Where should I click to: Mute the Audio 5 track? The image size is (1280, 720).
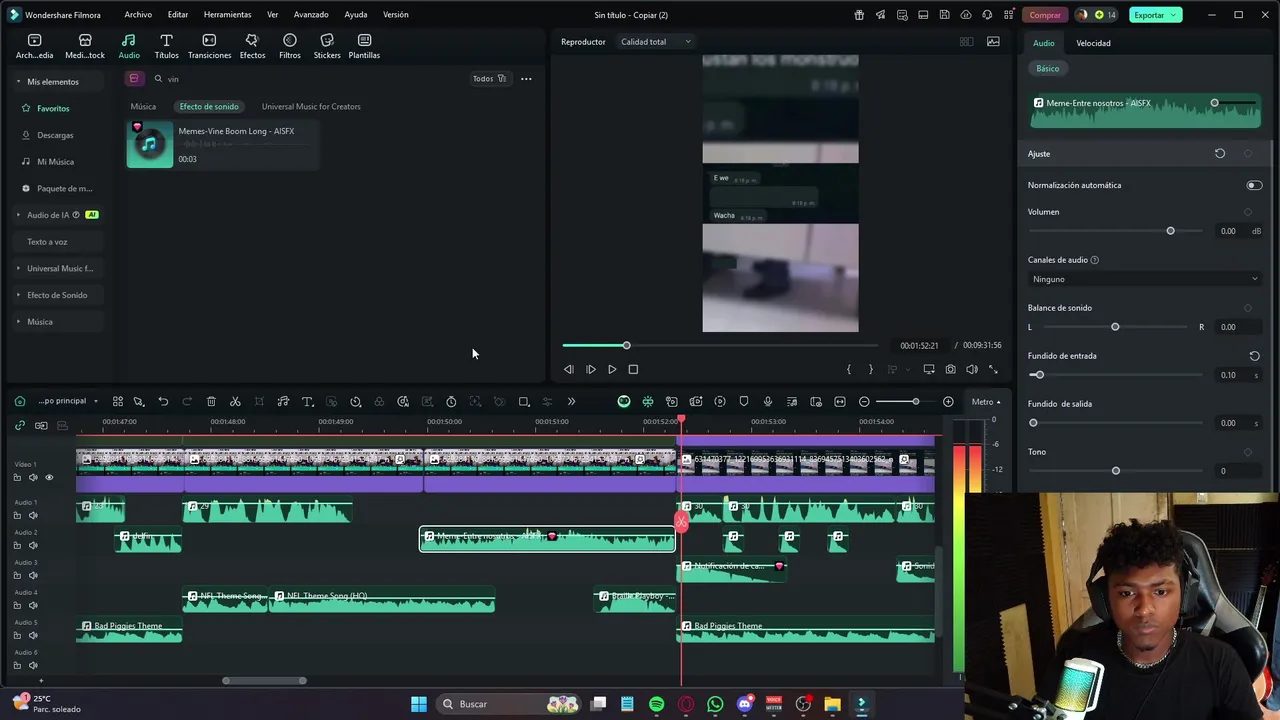(x=33, y=635)
